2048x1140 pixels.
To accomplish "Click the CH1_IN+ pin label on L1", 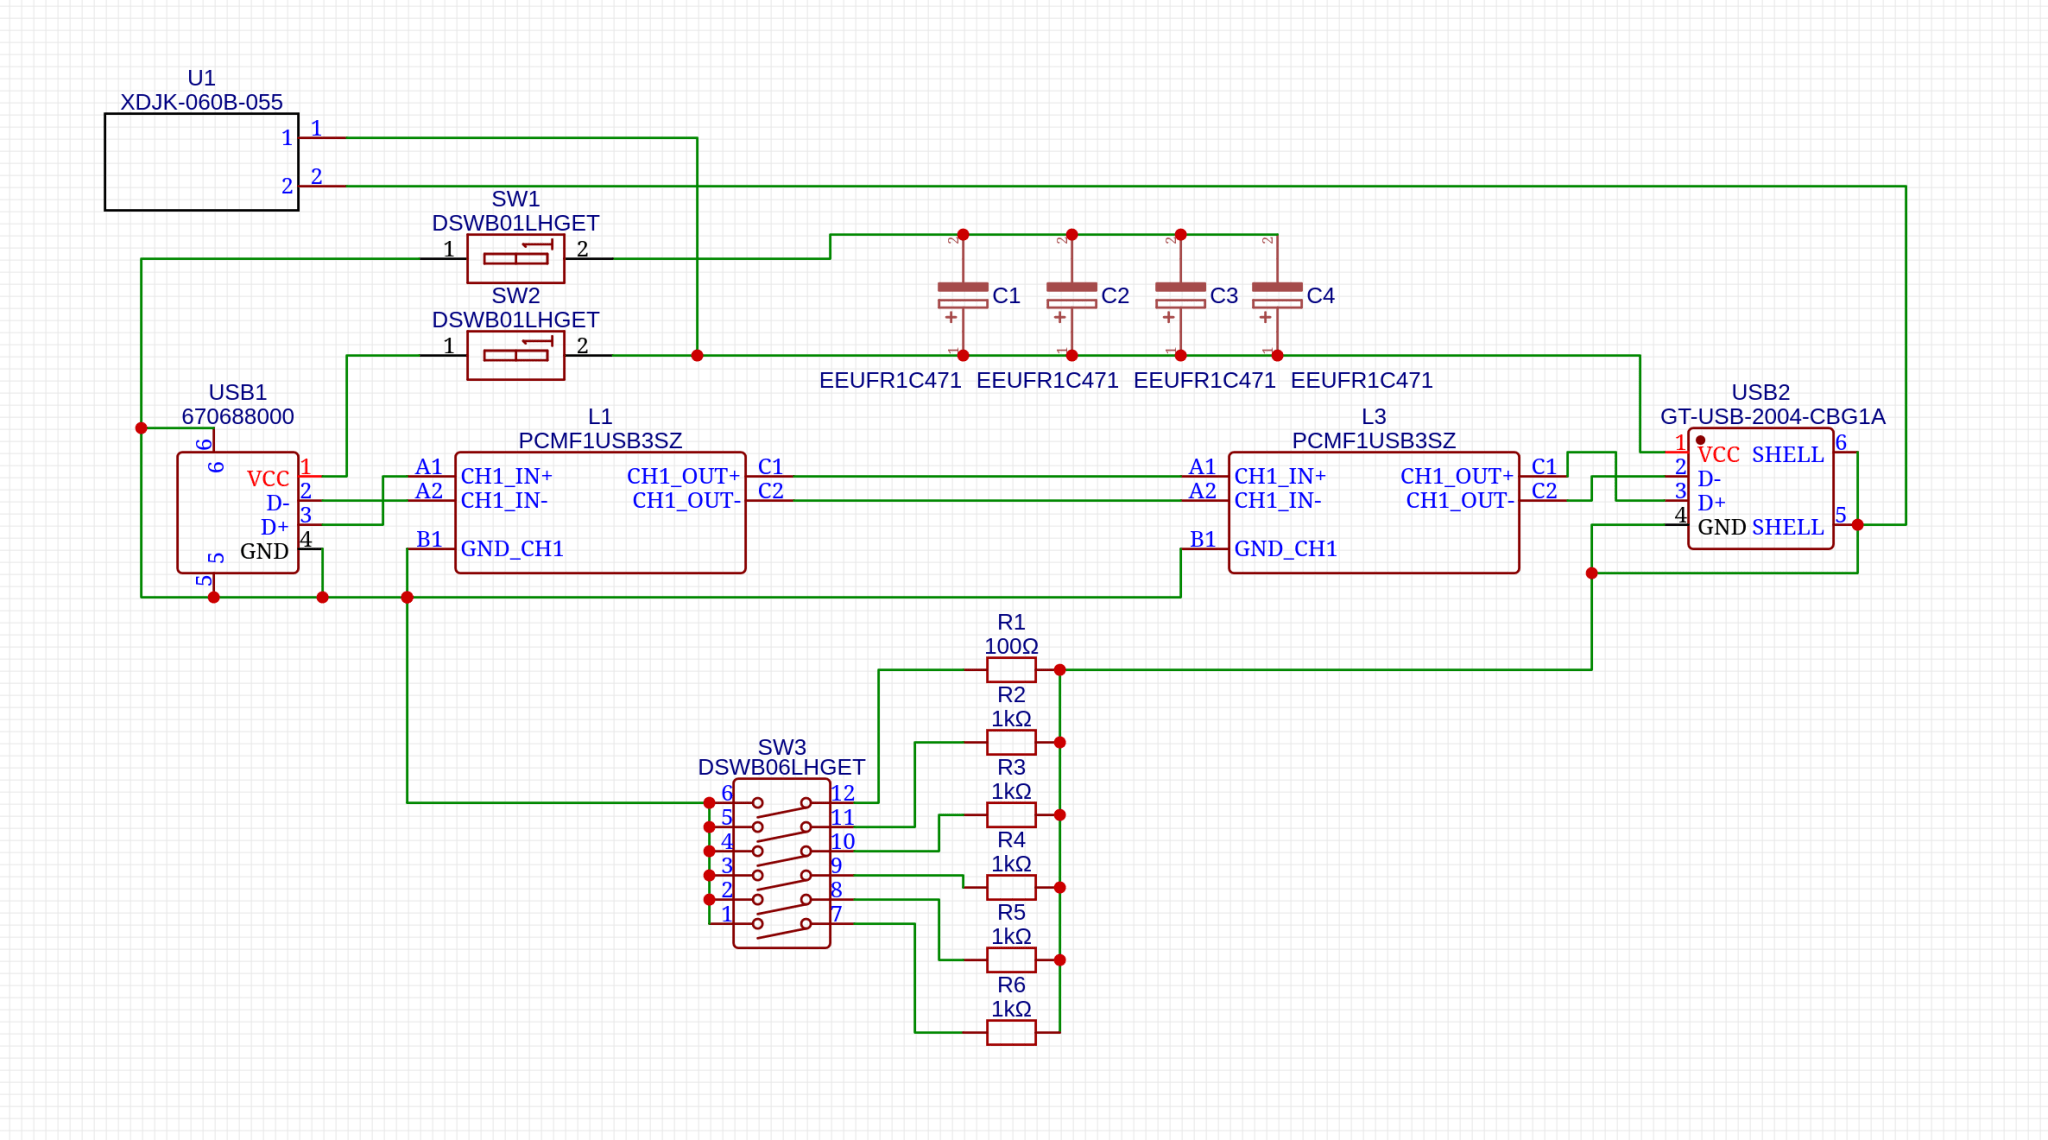I will 507,476.
